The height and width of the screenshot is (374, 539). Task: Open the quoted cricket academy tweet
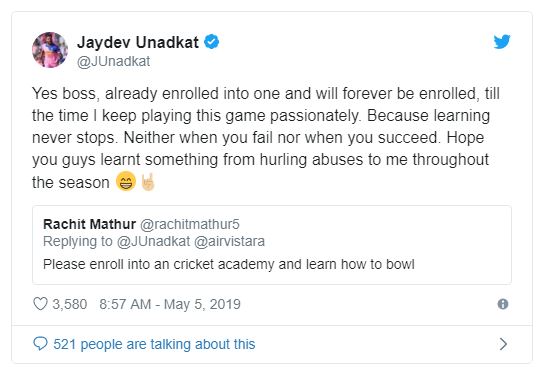272,245
